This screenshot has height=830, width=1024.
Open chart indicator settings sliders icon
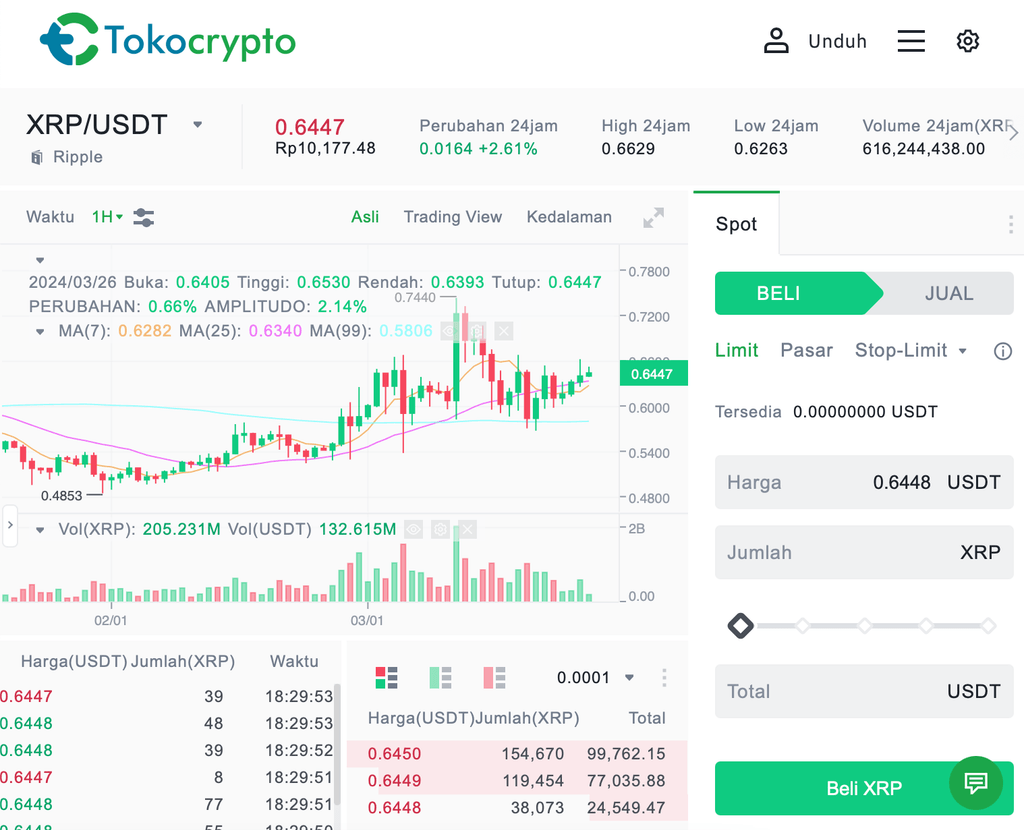[144, 217]
